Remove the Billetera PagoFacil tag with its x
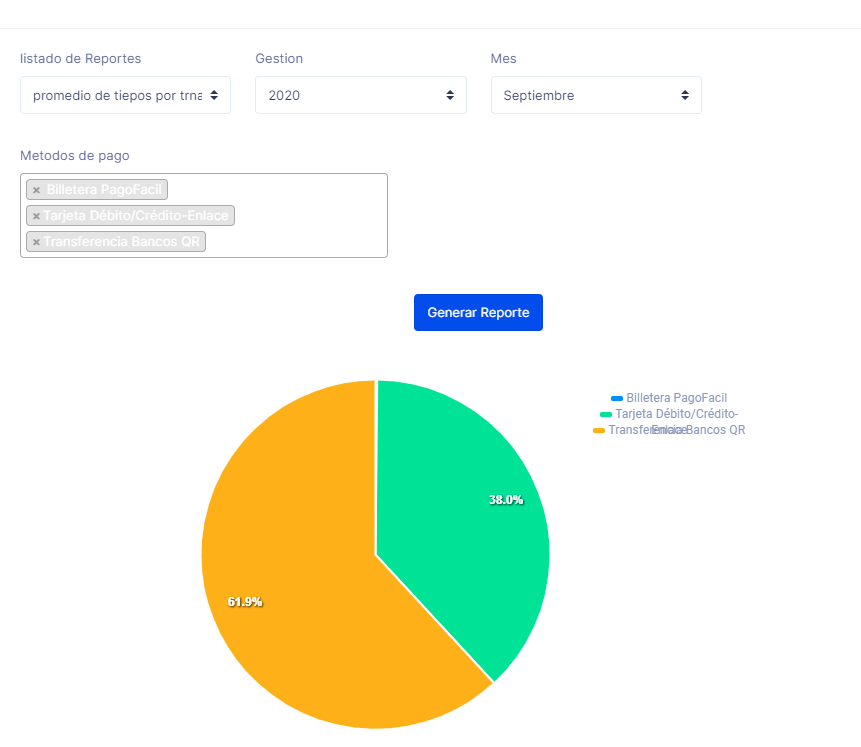 [36, 190]
